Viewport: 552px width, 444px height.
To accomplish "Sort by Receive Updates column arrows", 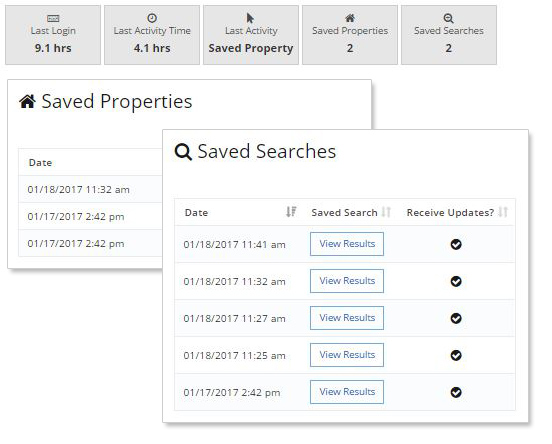I will click(503, 212).
